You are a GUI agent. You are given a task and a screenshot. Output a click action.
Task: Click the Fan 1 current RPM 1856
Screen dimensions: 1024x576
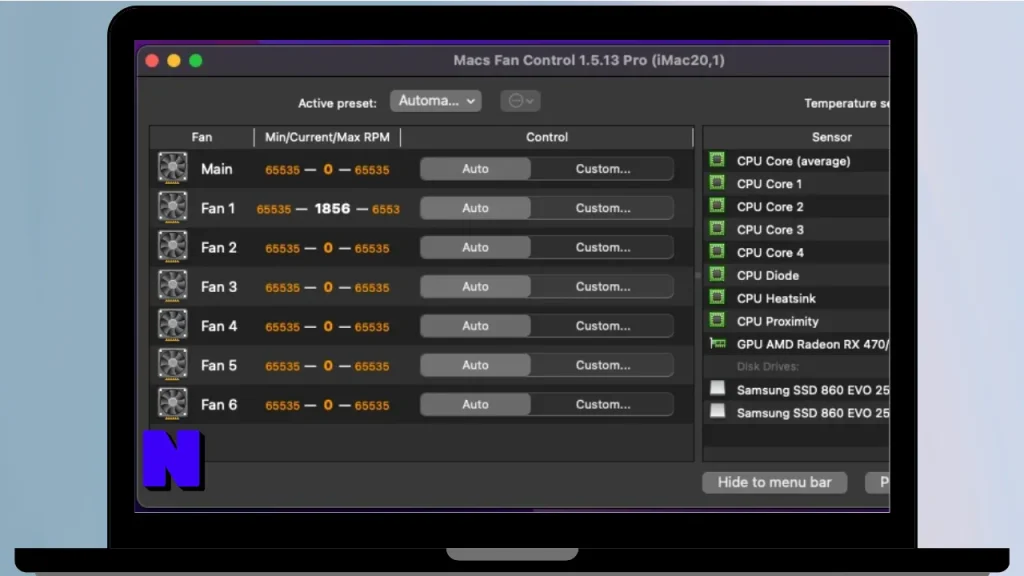(332, 208)
